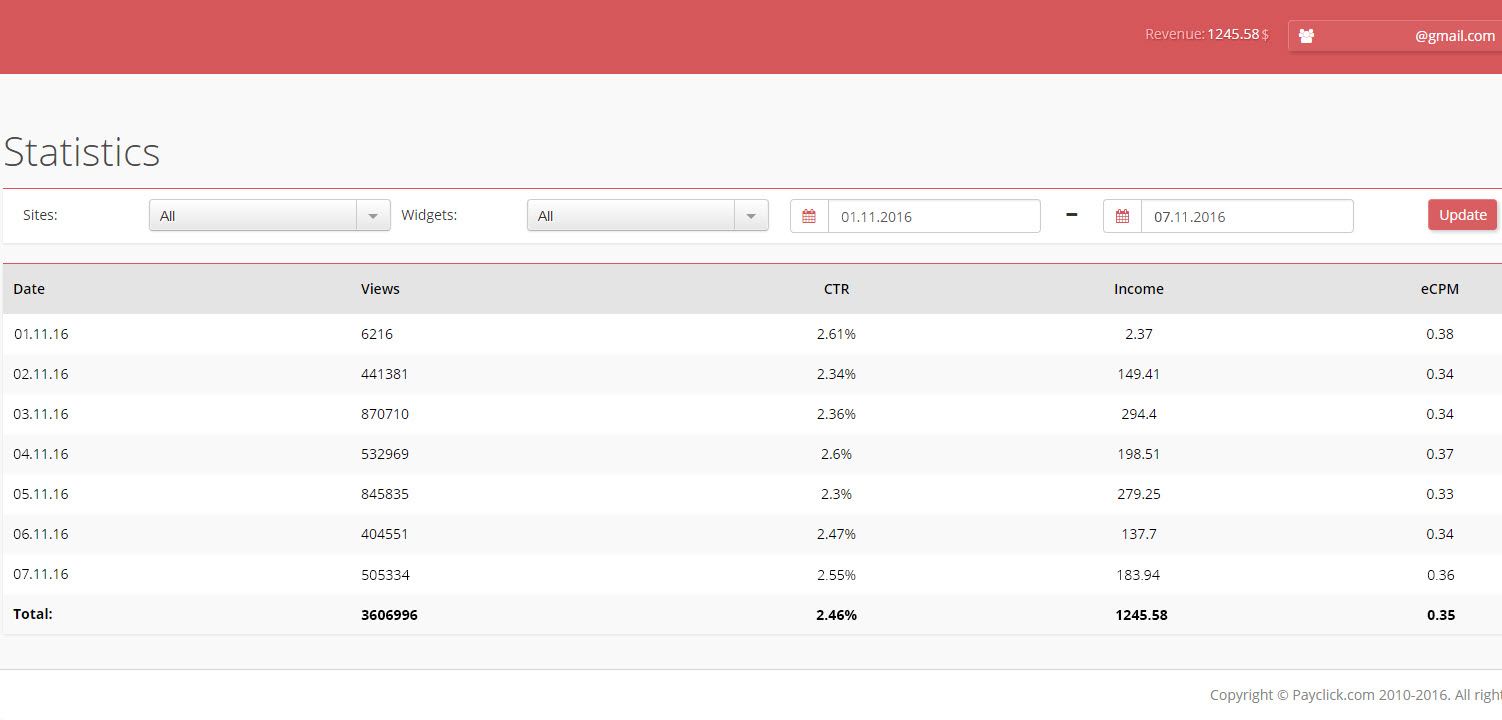This screenshot has height=720, width=1502.
Task: Click the total eCPM 0.35
Action: click(1441, 615)
